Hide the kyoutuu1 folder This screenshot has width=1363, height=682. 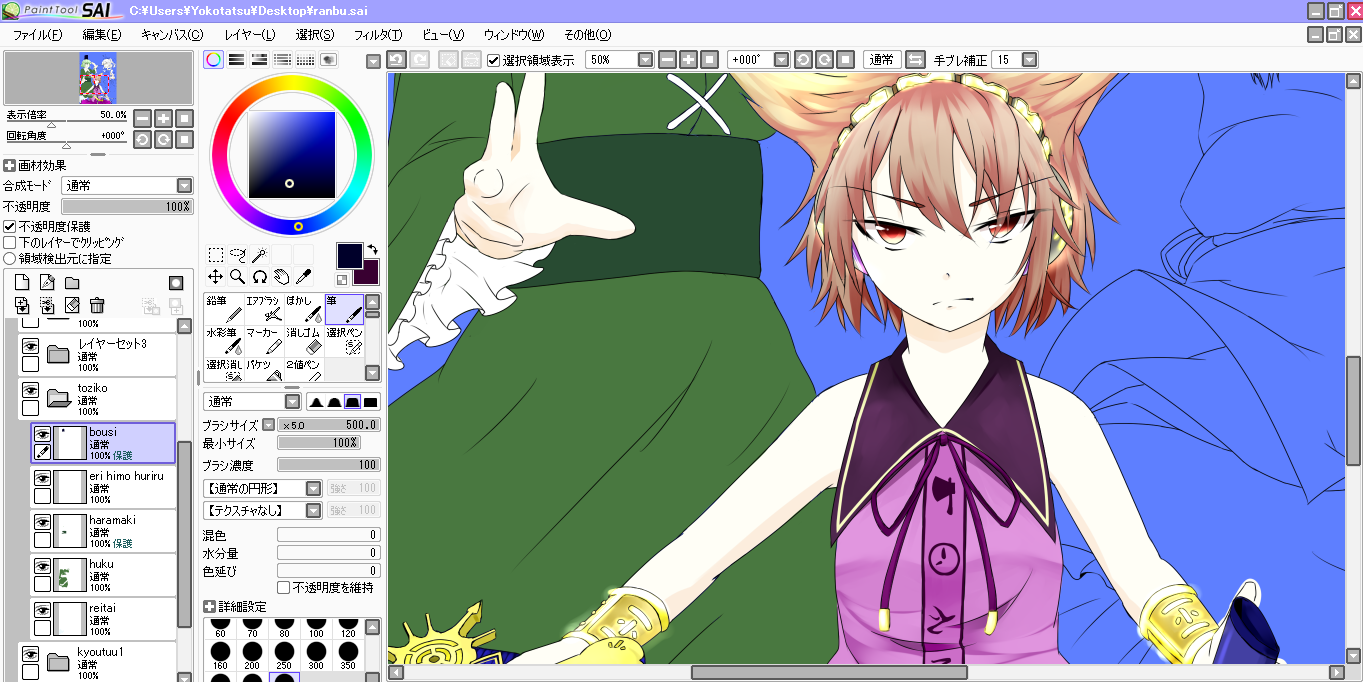(30, 654)
